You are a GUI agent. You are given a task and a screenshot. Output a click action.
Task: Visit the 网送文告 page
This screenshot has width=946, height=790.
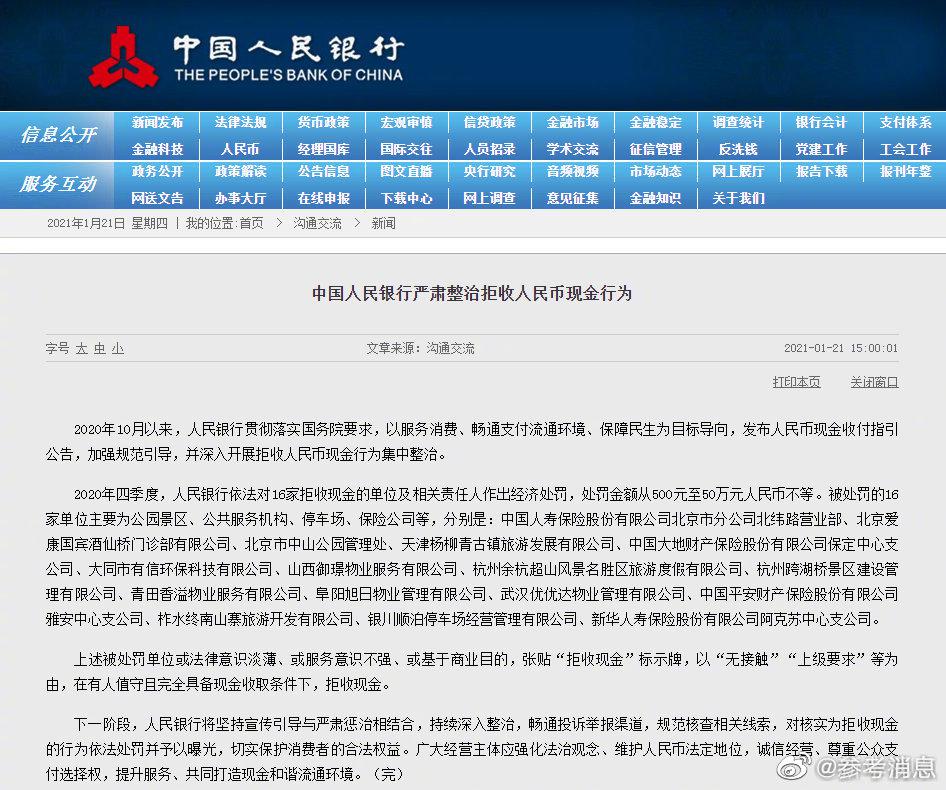[x=157, y=198]
